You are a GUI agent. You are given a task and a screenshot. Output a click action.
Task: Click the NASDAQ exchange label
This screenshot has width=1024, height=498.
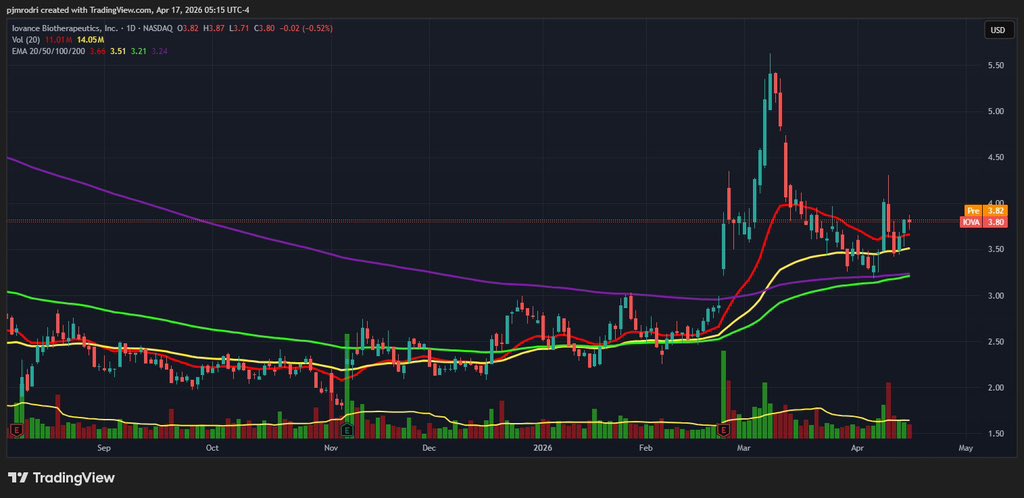(x=157, y=29)
